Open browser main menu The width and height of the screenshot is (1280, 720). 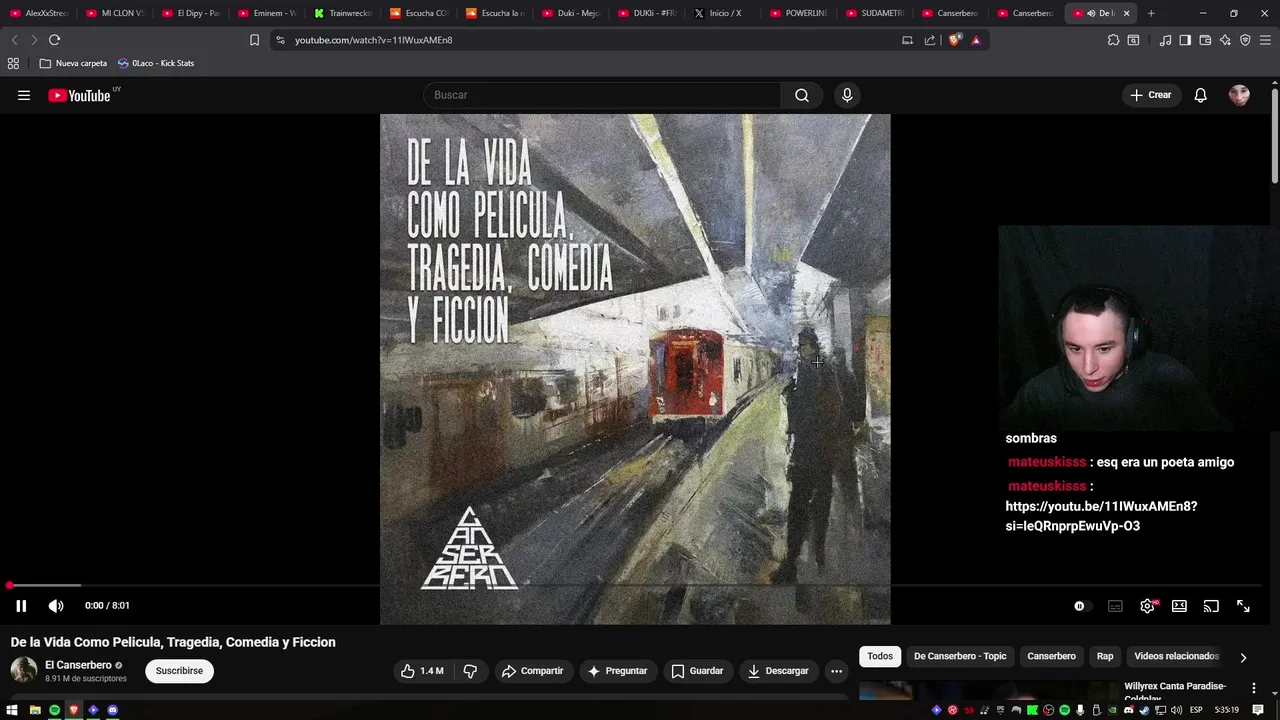click(1266, 40)
